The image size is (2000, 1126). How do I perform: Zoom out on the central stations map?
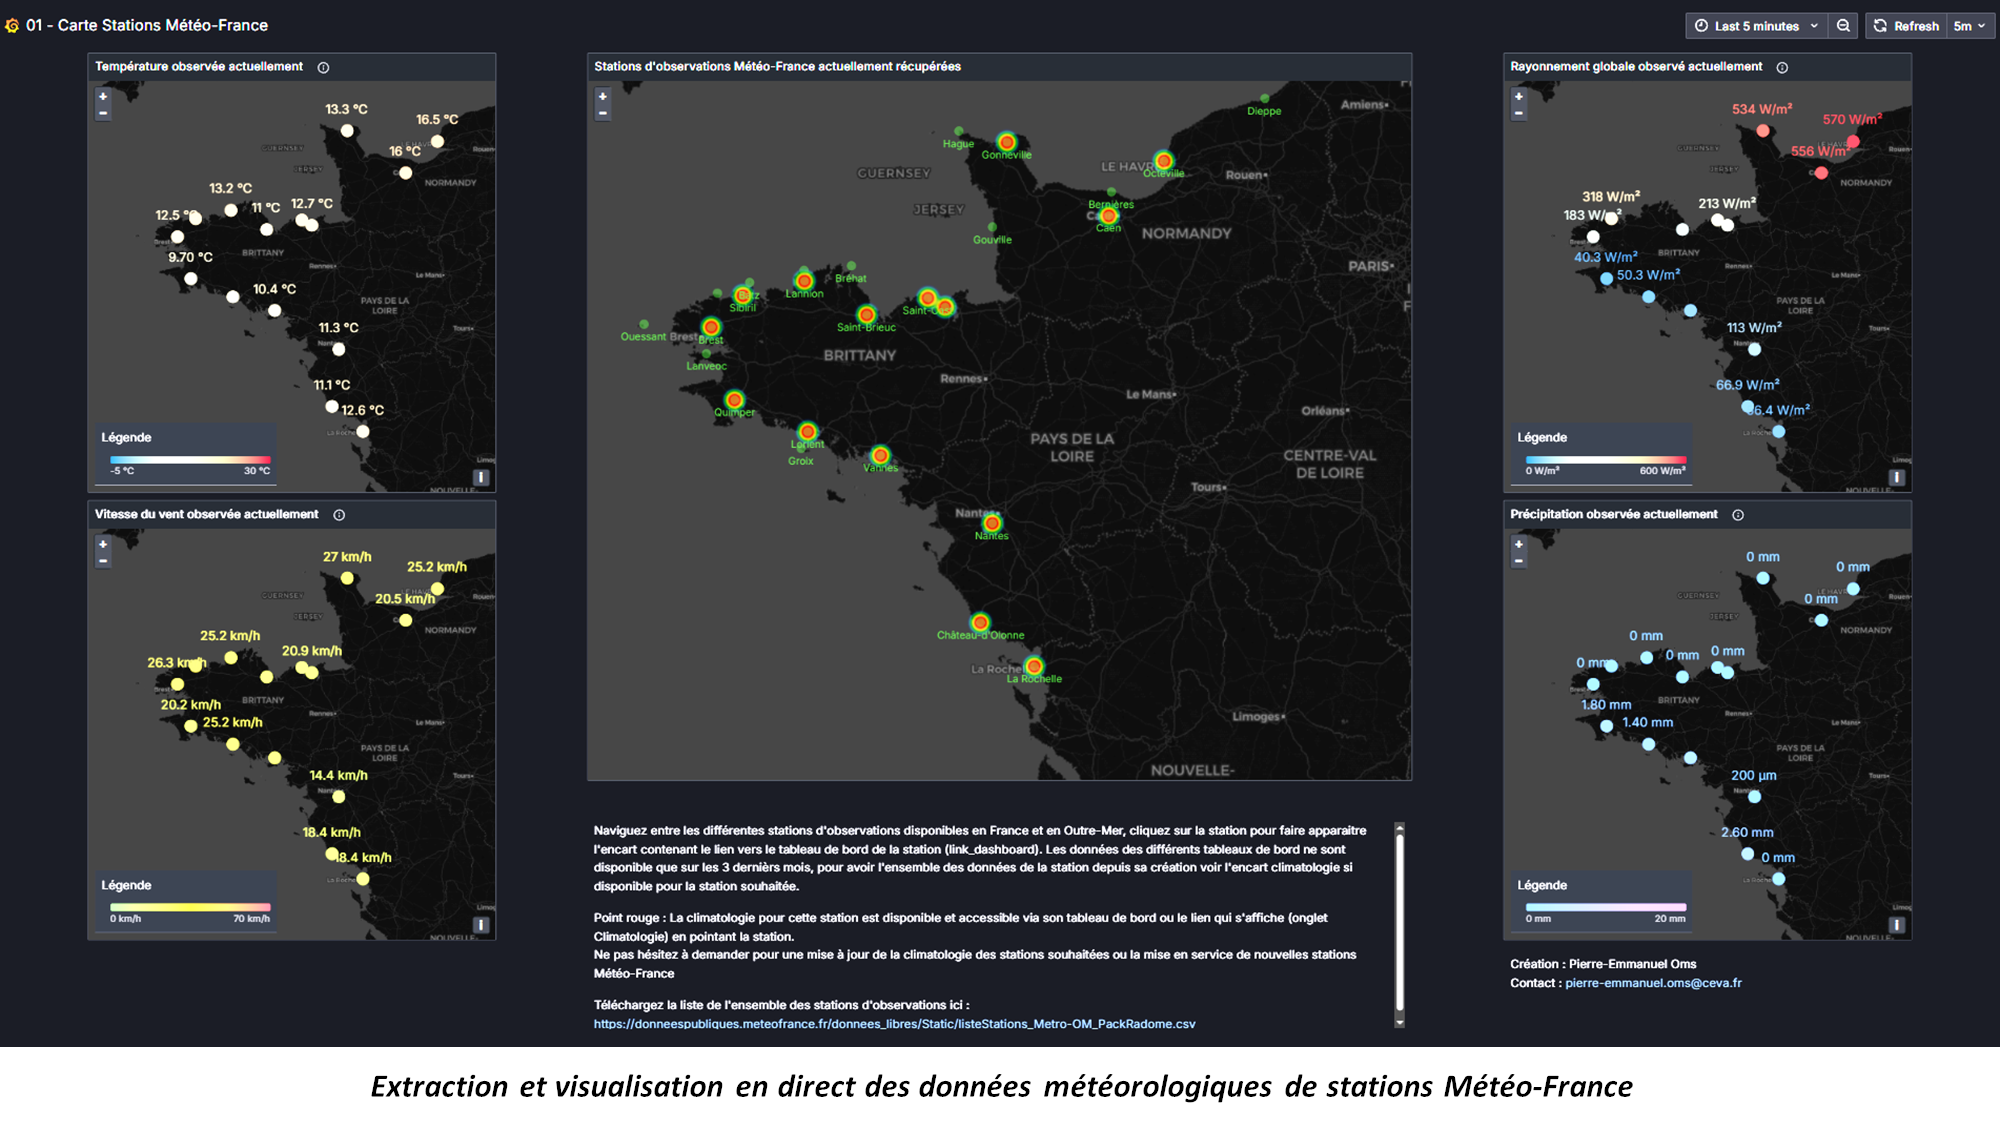pyautogui.click(x=602, y=113)
